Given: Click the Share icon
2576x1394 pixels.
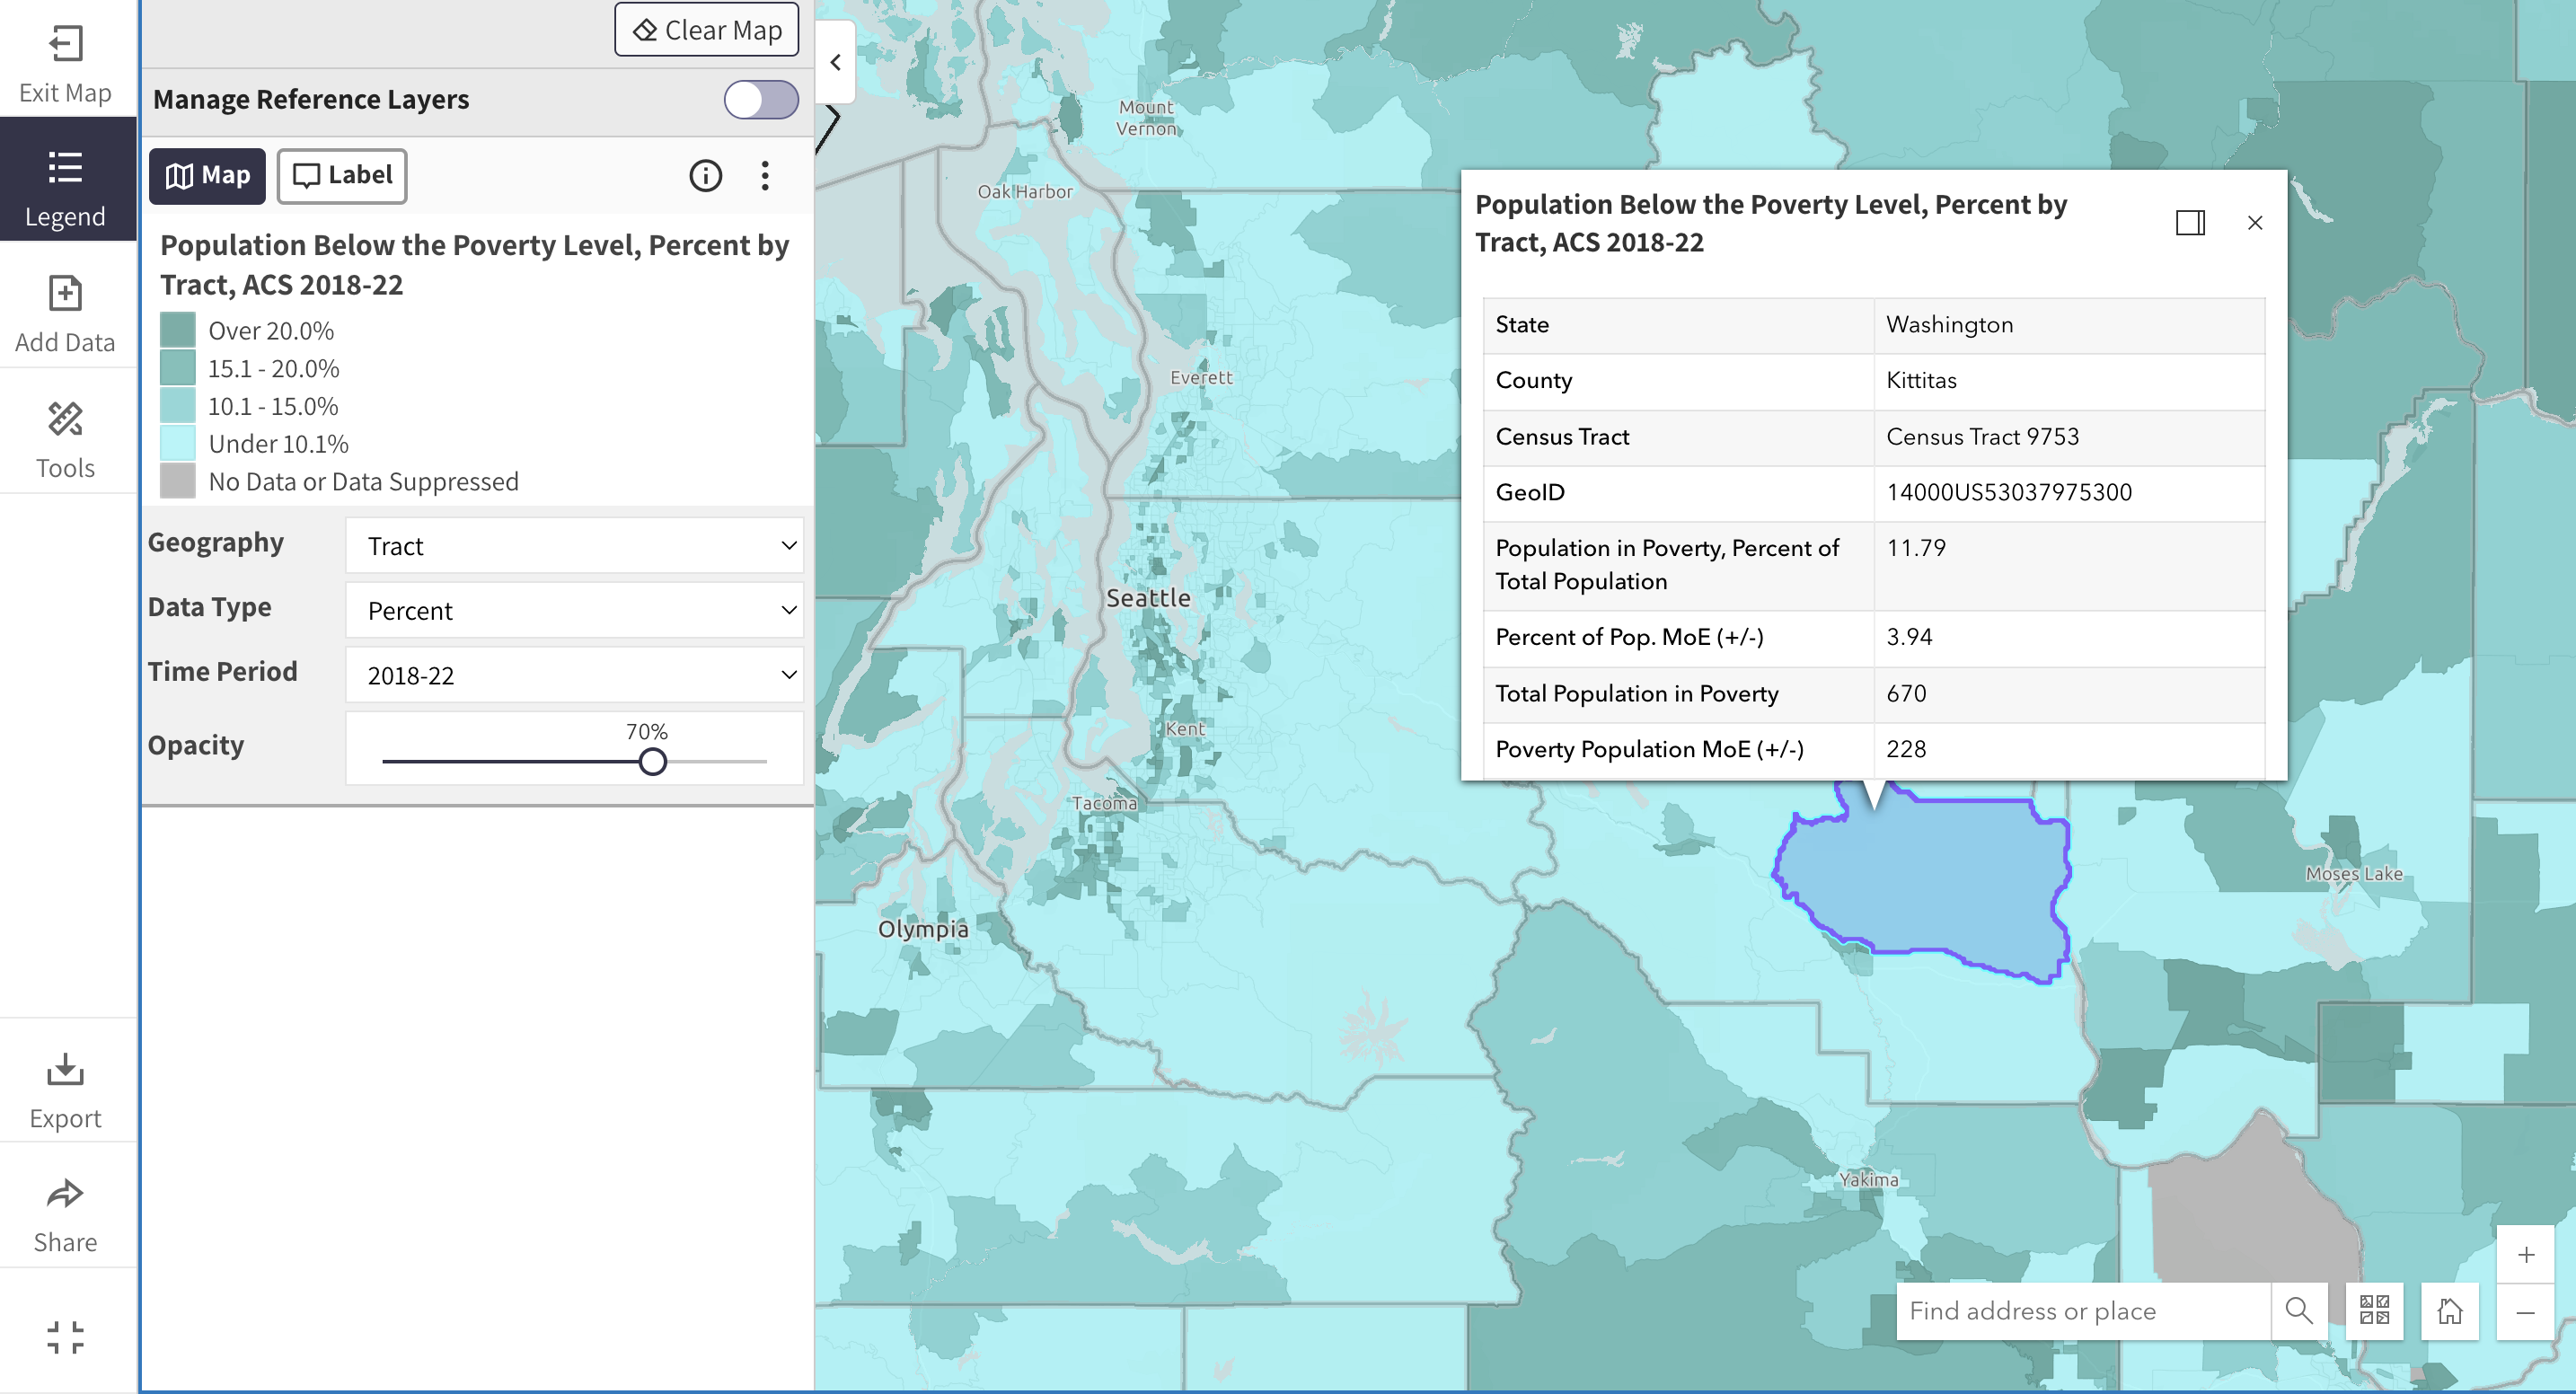Looking at the screenshot, I should tap(65, 1194).
